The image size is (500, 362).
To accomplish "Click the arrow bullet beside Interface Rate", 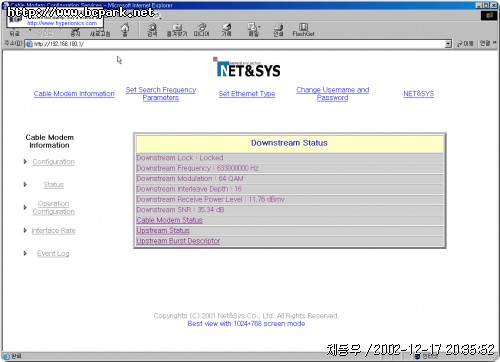I will click(x=25, y=230).
